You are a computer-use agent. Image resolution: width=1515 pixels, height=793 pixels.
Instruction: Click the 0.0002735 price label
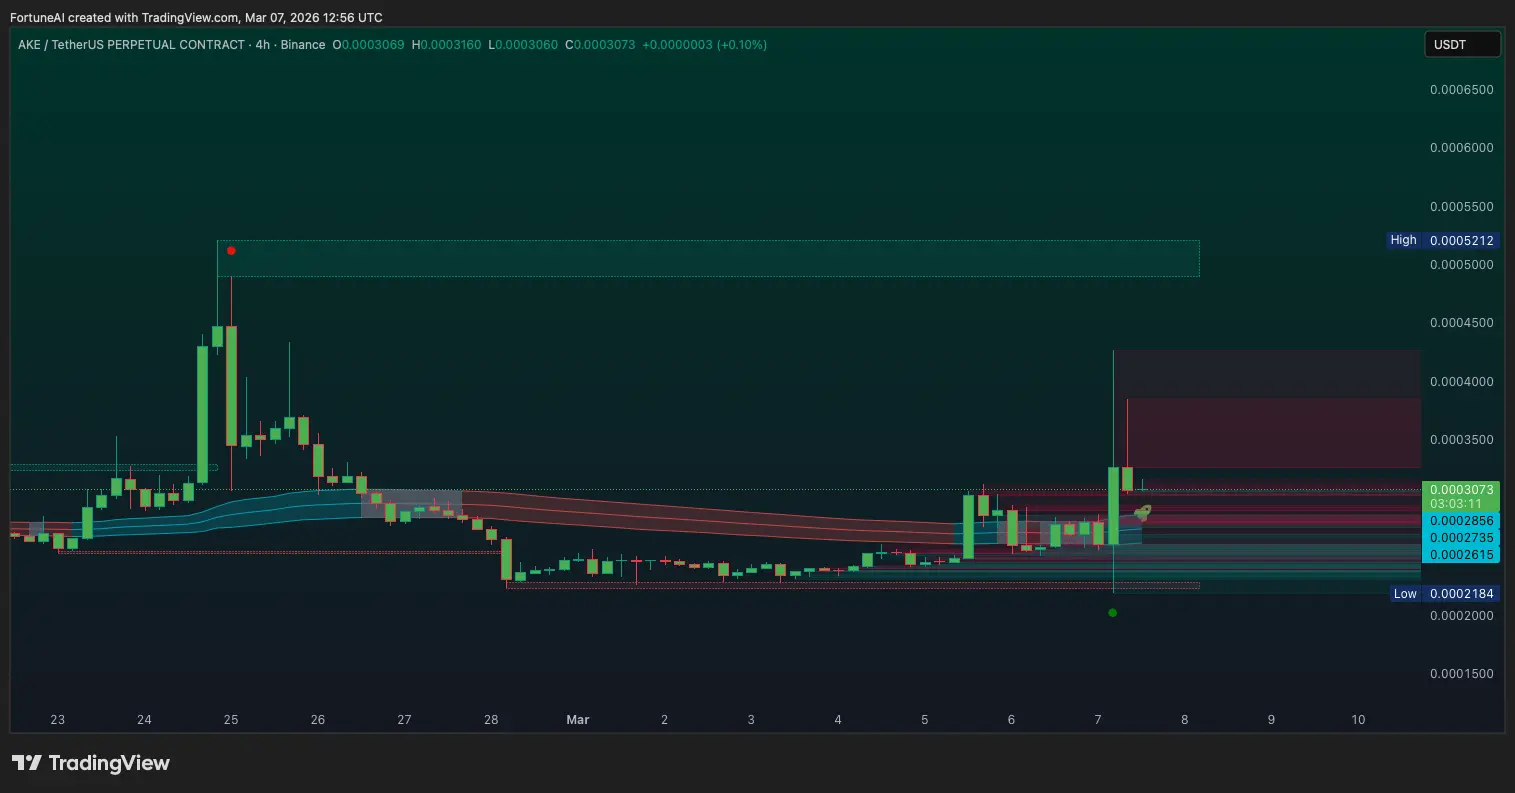click(x=1461, y=538)
